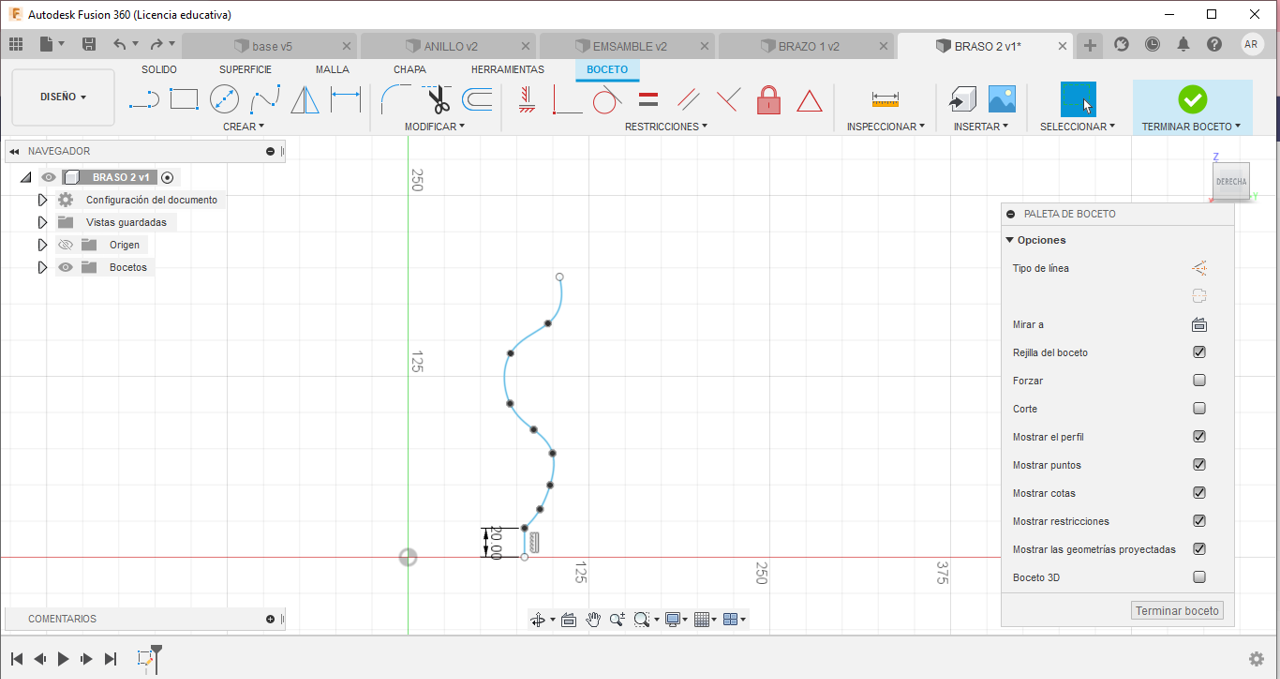This screenshot has height=679, width=1280.
Task: Toggle Mostrar cotas checkbox
Action: point(1199,492)
